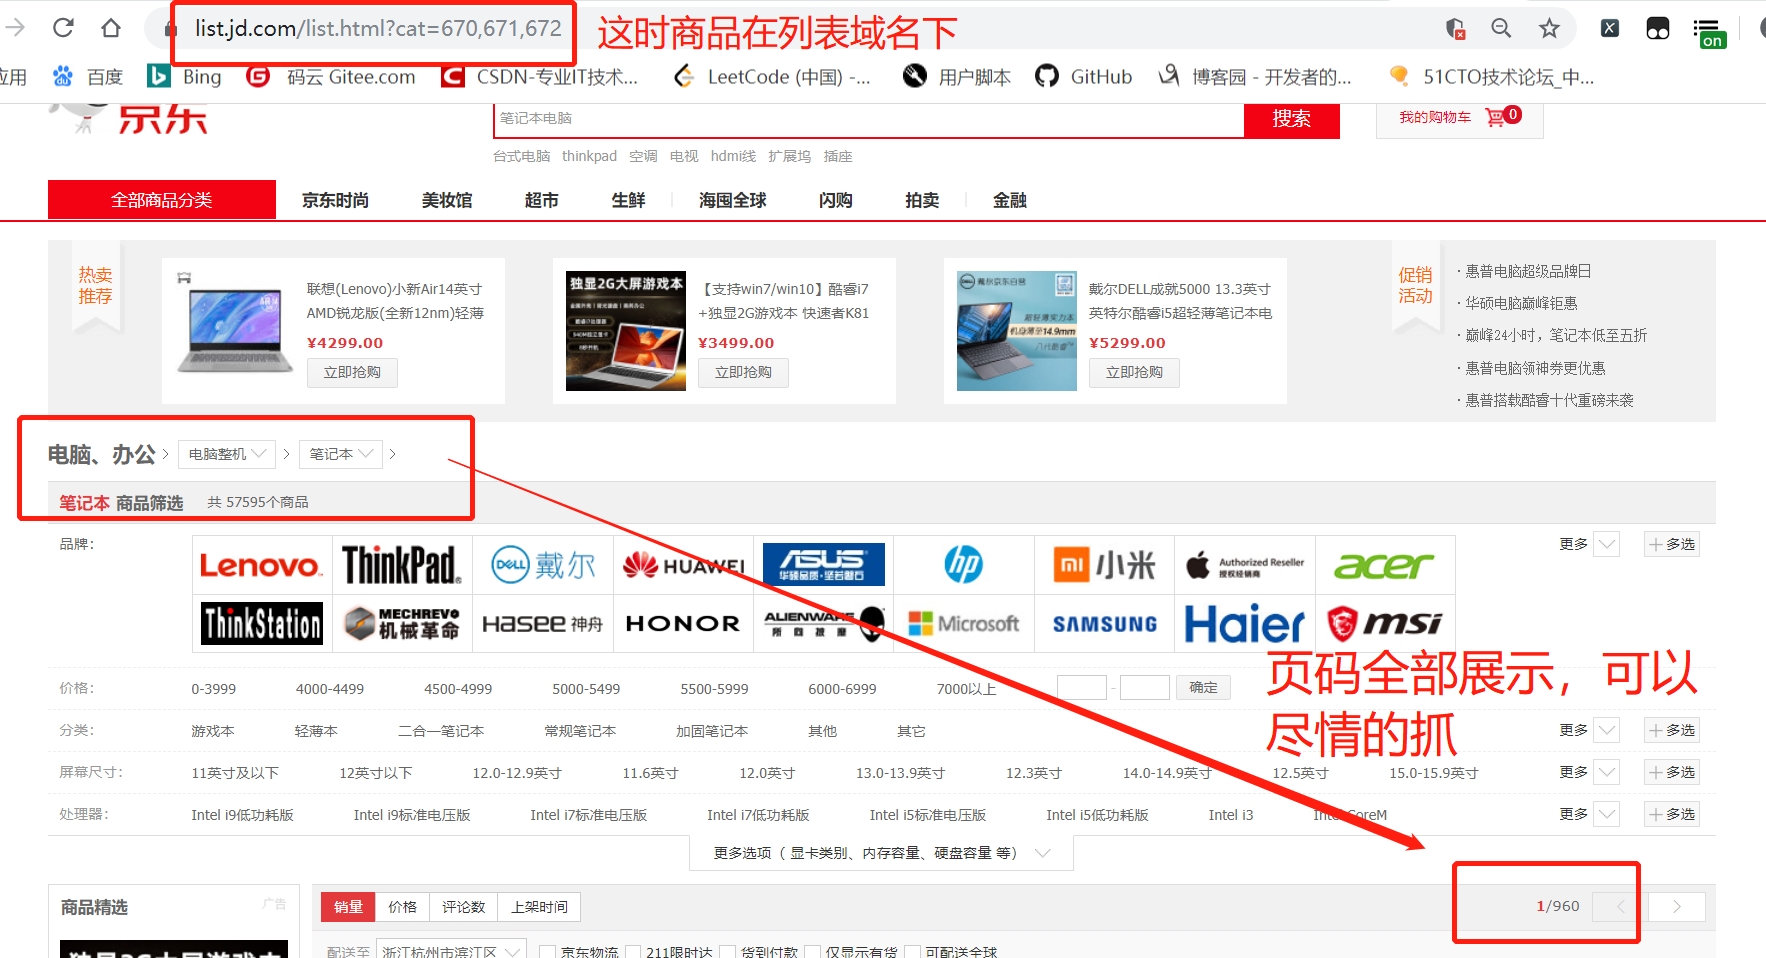Viewport: 1766px width, 958px height.
Task: Filter by Dell 戴尔 brand logo
Action: [543, 565]
